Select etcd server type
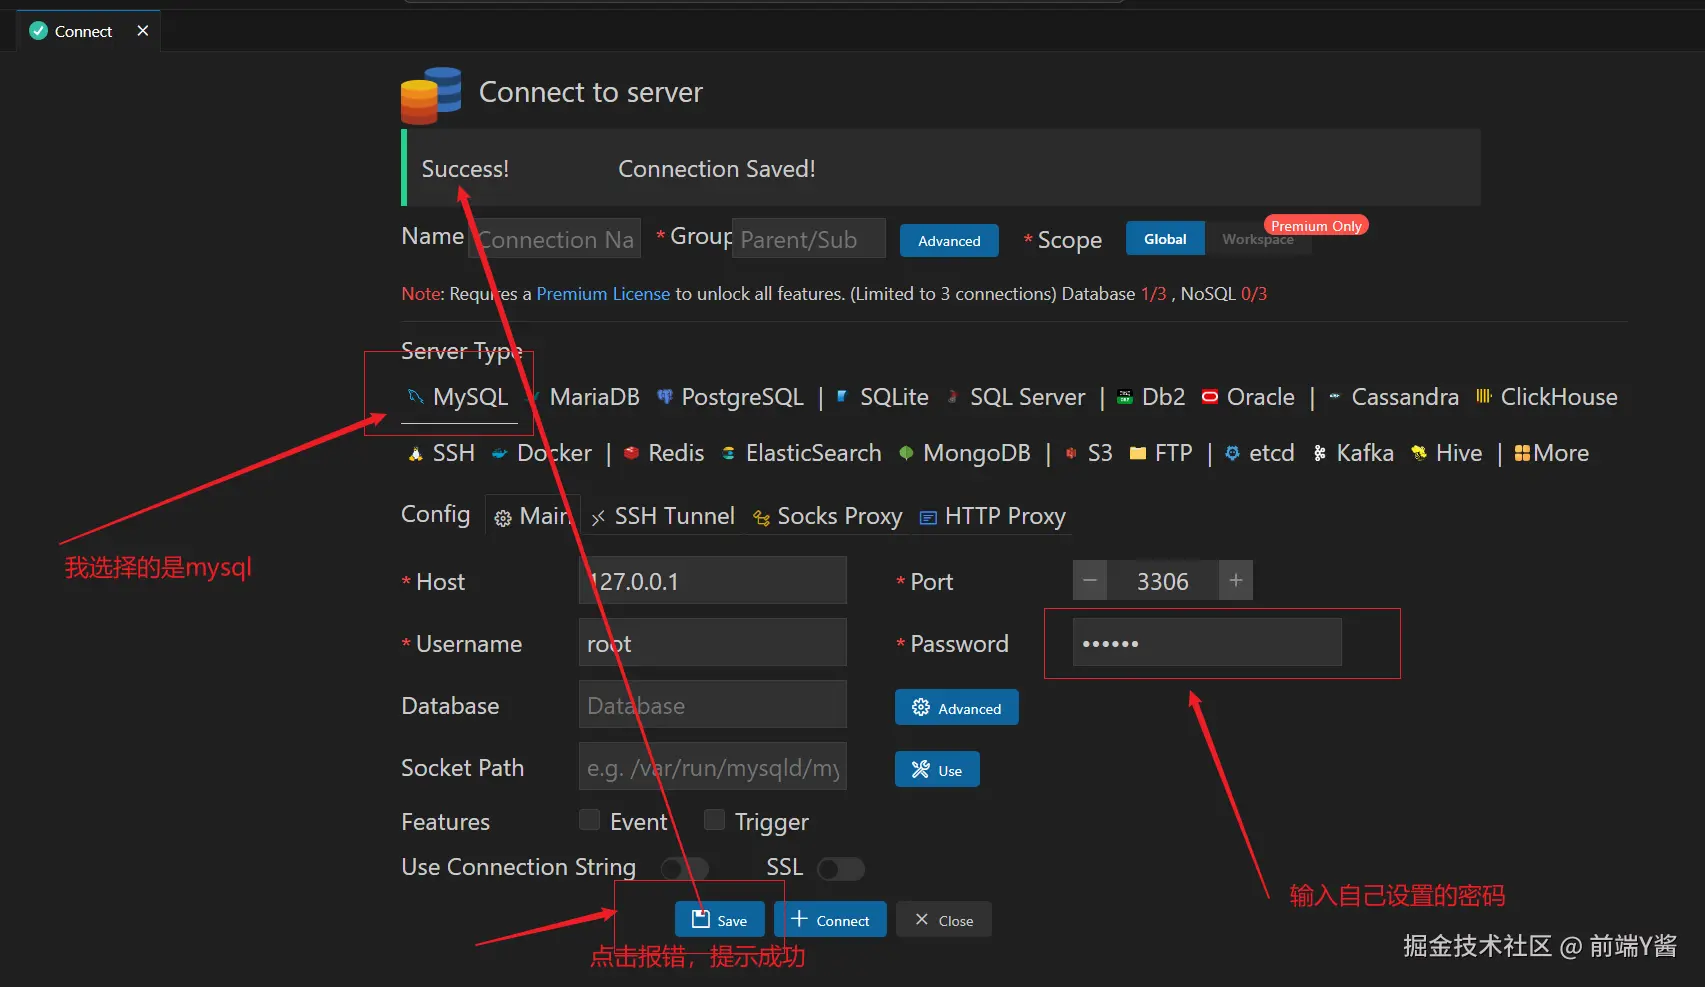The width and height of the screenshot is (1705, 987). point(1260,453)
